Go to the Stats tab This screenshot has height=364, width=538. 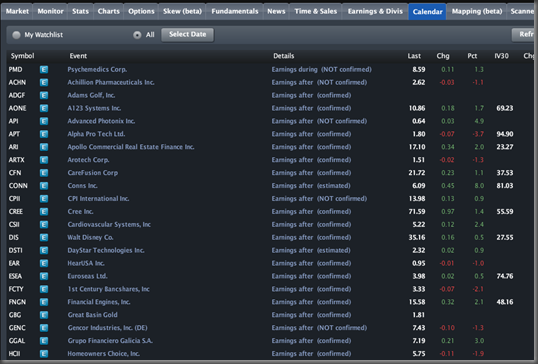(x=80, y=11)
